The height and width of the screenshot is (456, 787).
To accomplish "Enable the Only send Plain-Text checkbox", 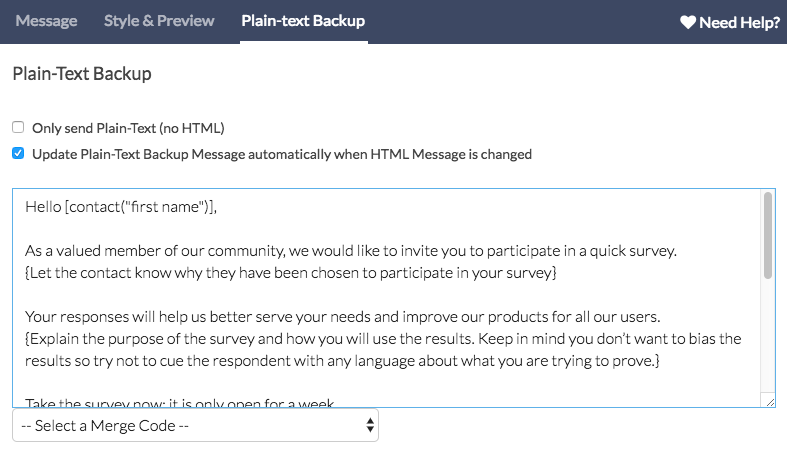I will coord(18,128).
